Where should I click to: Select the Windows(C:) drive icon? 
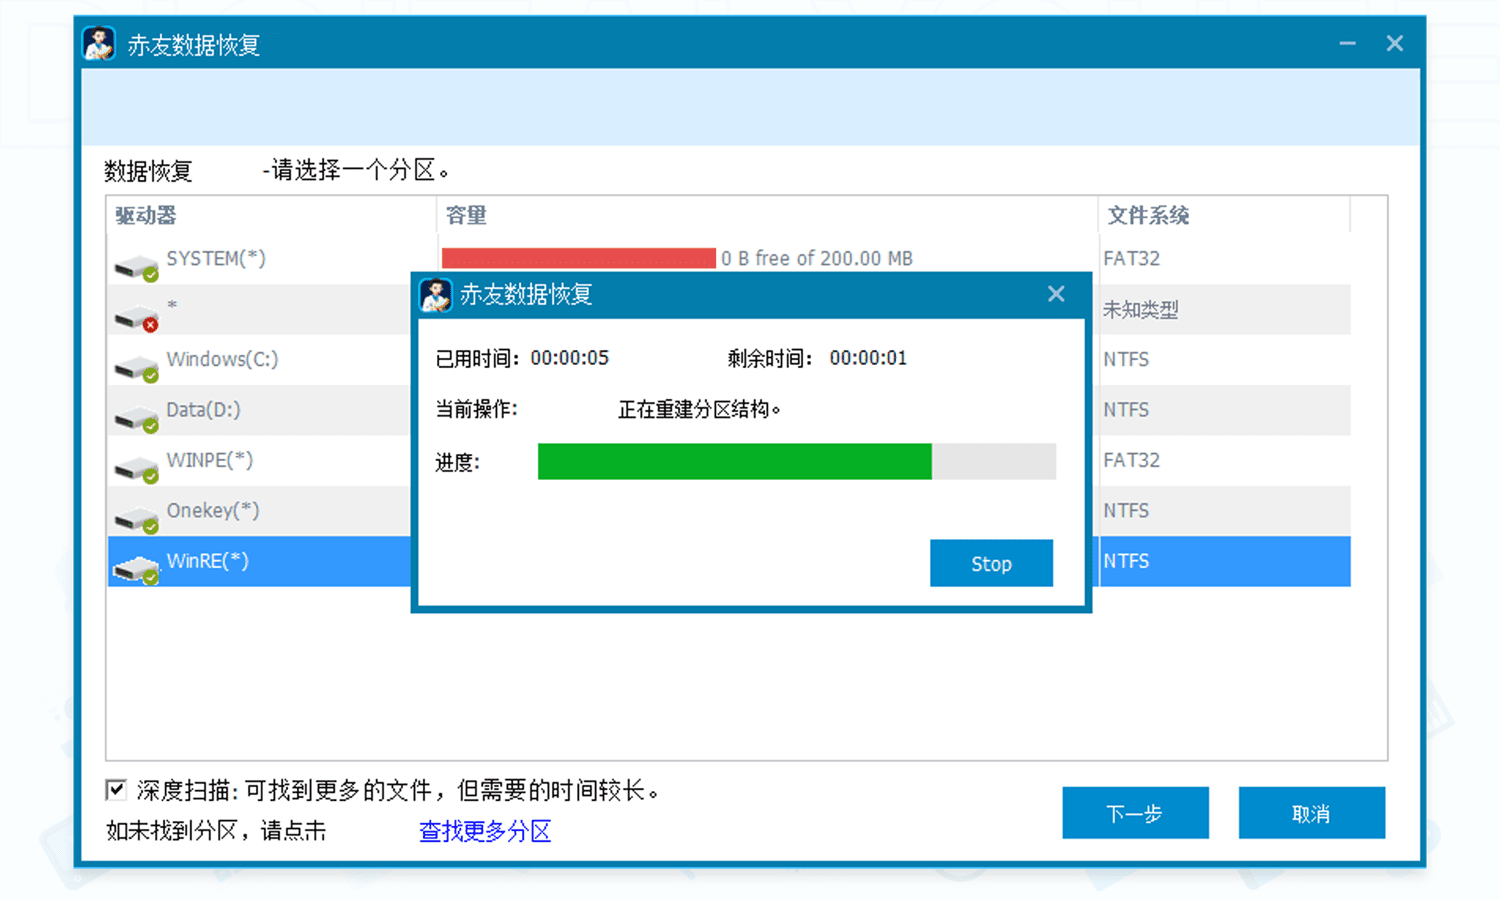click(x=135, y=367)
